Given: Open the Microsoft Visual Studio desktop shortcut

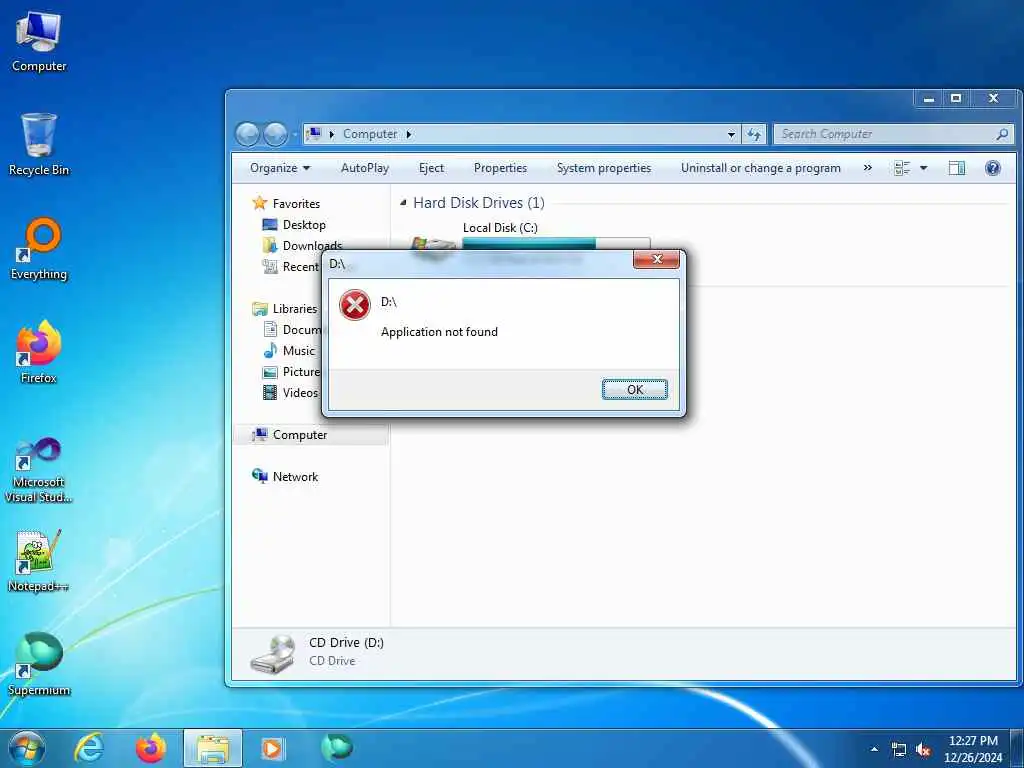Looking at the screenshot, I should click(39, 470).
